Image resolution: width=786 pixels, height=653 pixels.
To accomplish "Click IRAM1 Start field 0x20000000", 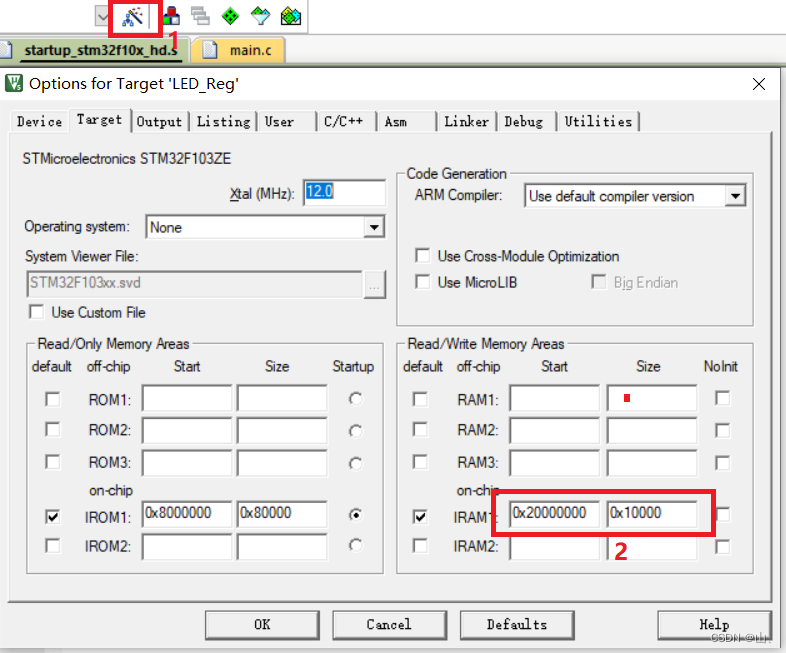I will (x=554, y=513).
